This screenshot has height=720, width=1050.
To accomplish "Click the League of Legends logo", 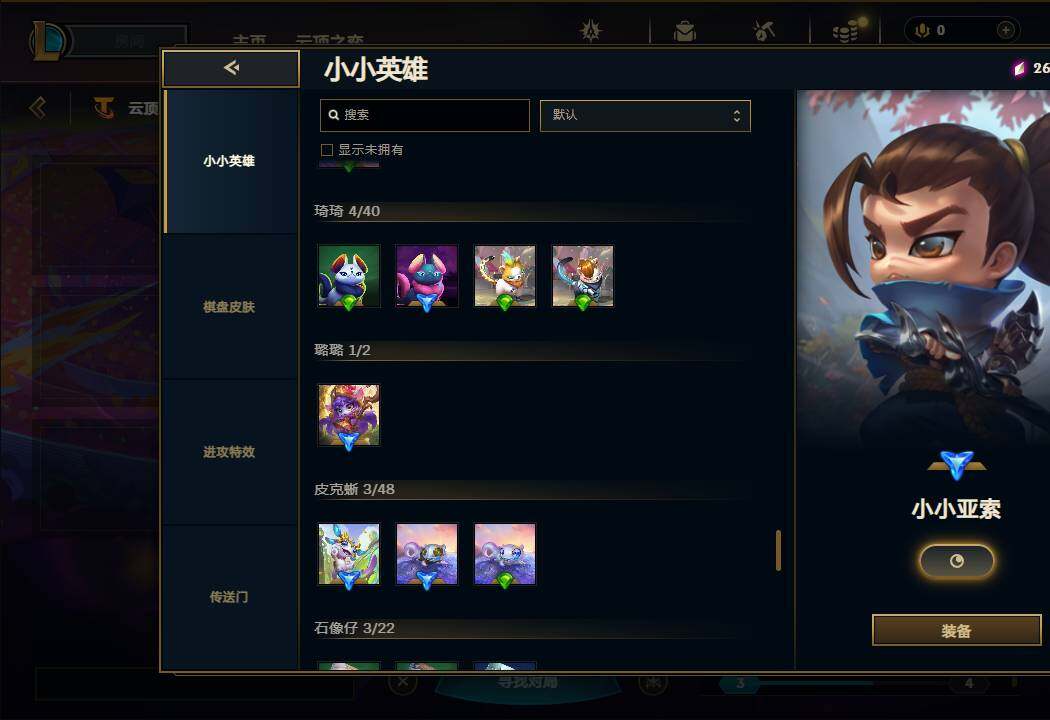I will pyautogui.click(x=47, y=40).
